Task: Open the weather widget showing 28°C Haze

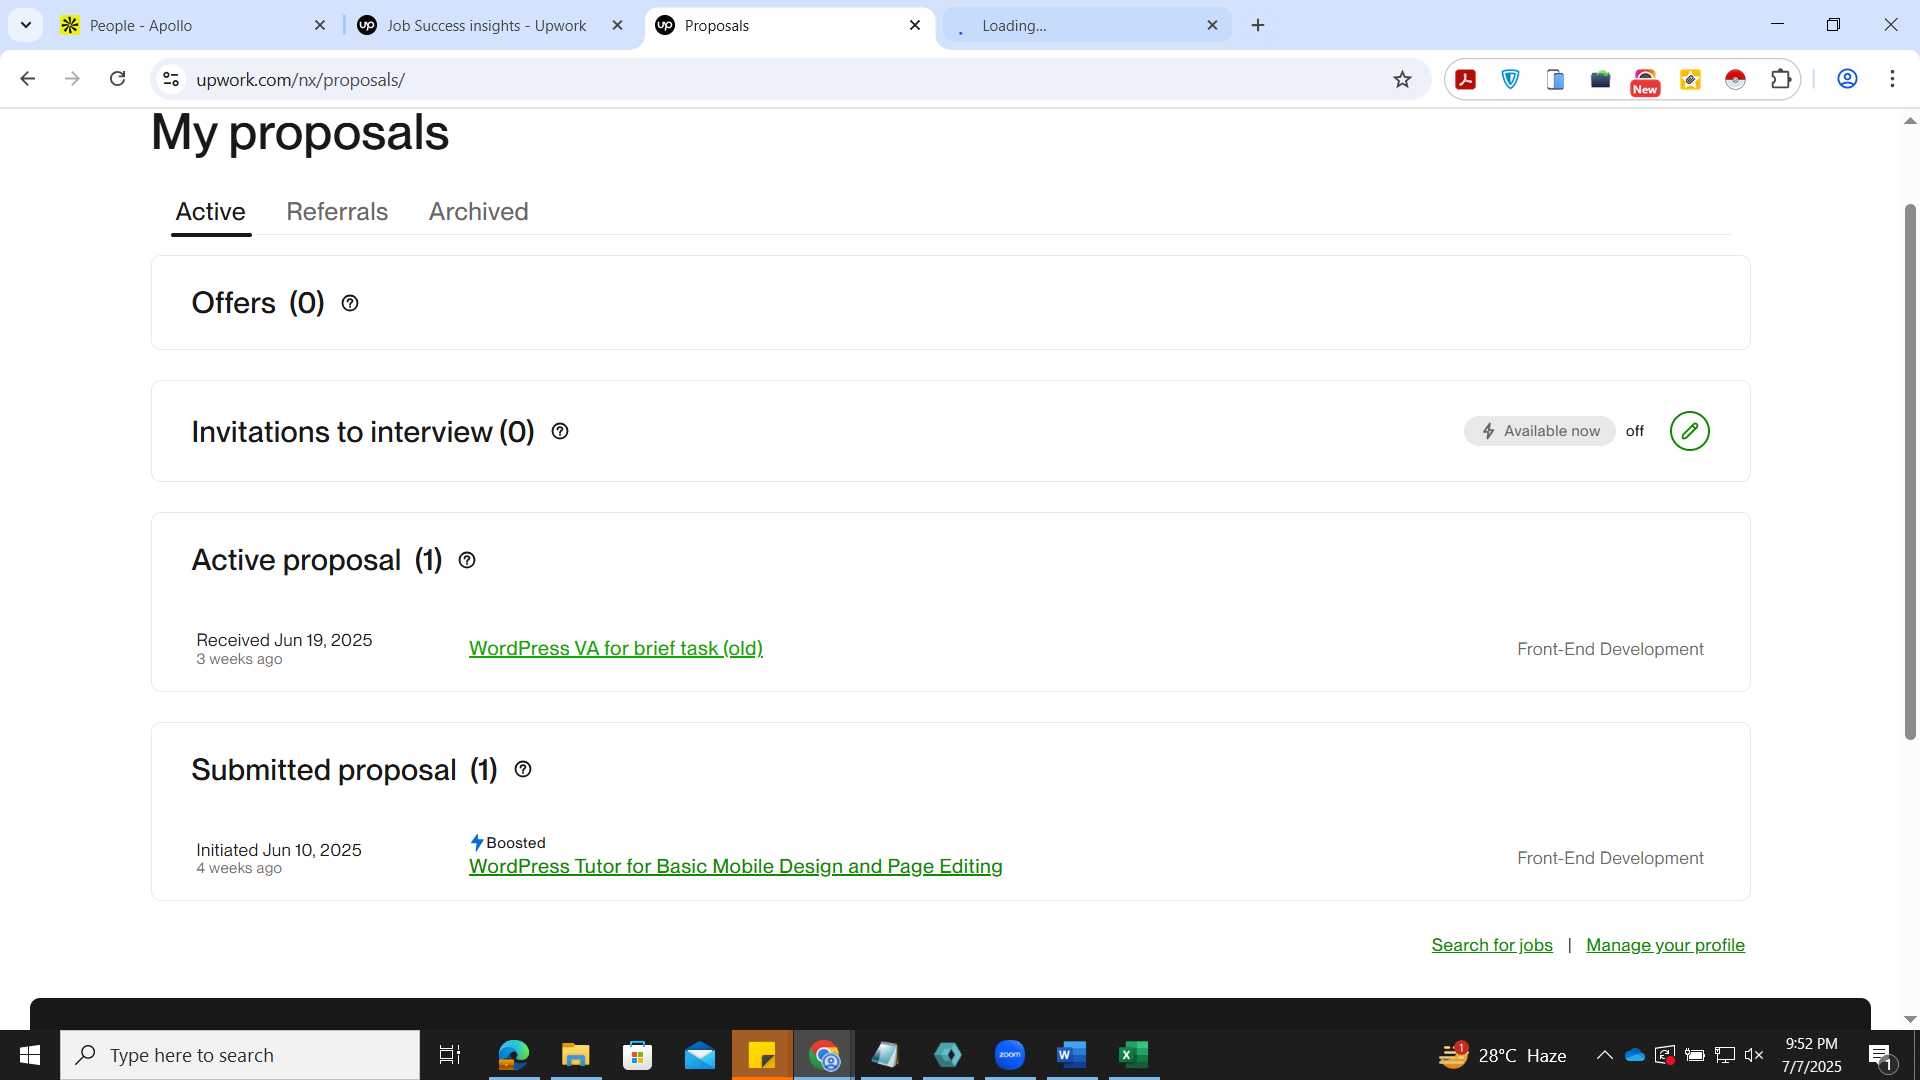Action: [1503, 1055]
